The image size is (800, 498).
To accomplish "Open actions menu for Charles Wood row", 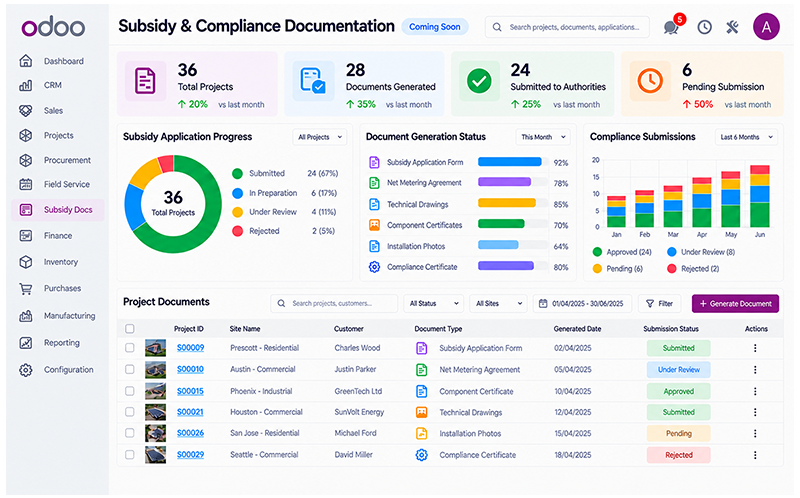I will pyautogui.click(x=755, y=348).
